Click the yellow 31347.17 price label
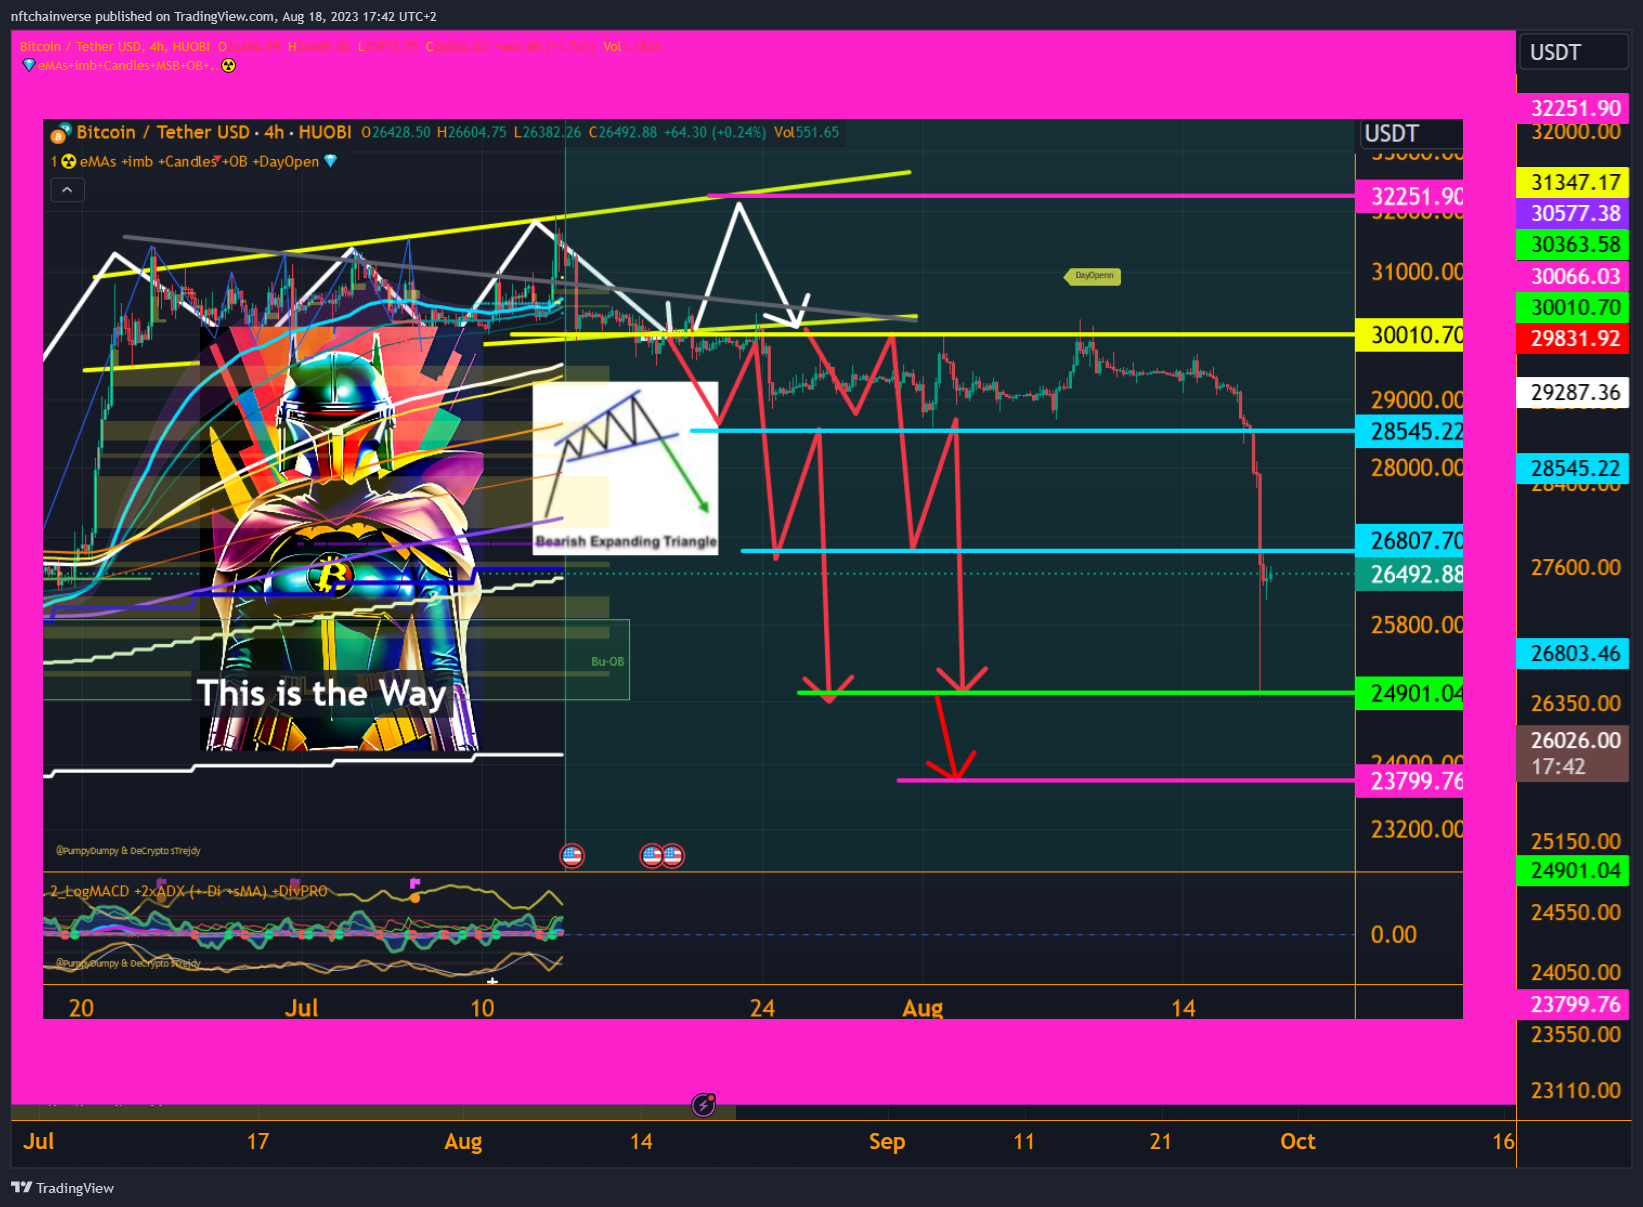The width and height of the screenshot is (1643, 1207). coord(1573,182)
